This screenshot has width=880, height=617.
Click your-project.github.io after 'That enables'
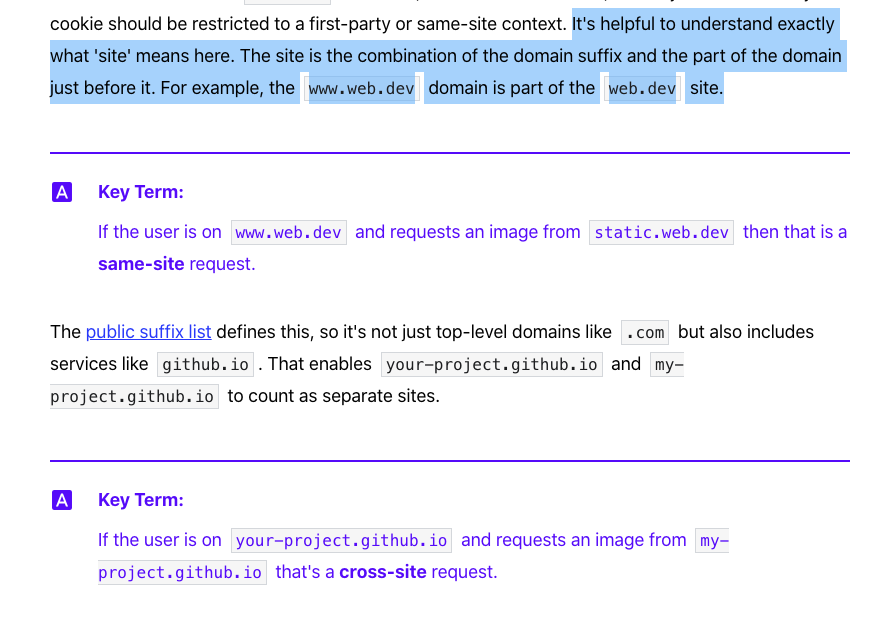pos(491,364)
